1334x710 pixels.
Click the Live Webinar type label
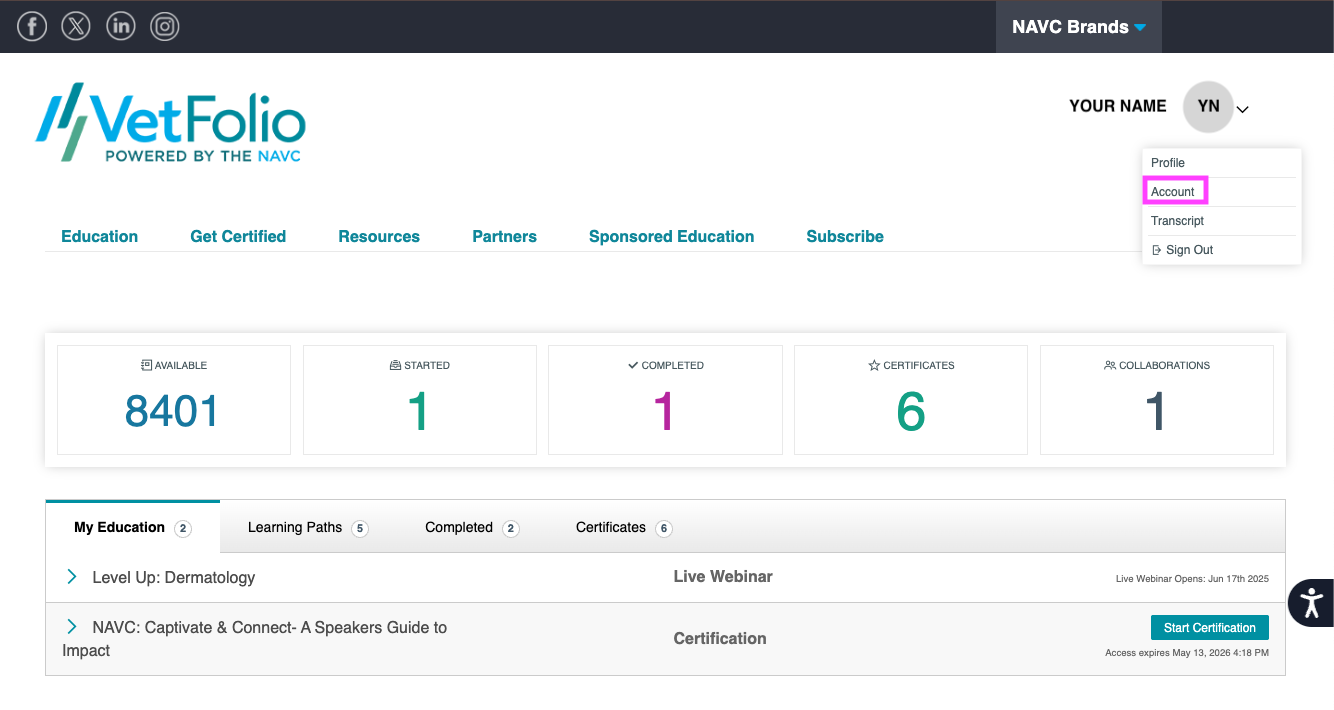click(723, 577)
